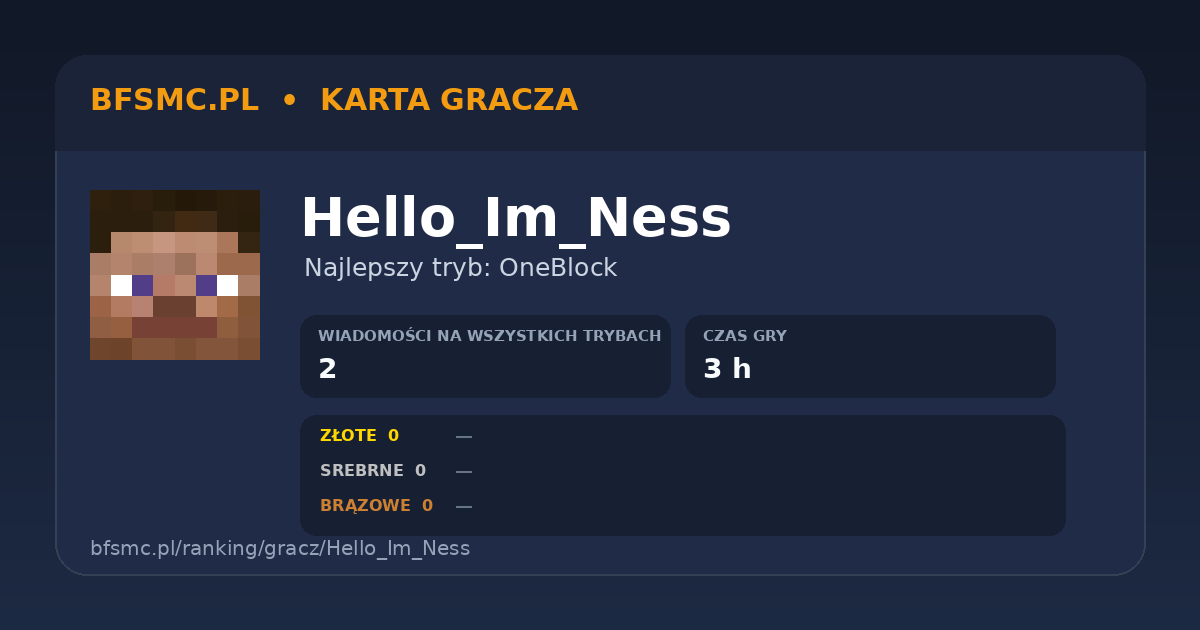Click the BFSMC.PL site name
Image resolution: width=1200 pixels, height=630 pixels.
(174, 101)
